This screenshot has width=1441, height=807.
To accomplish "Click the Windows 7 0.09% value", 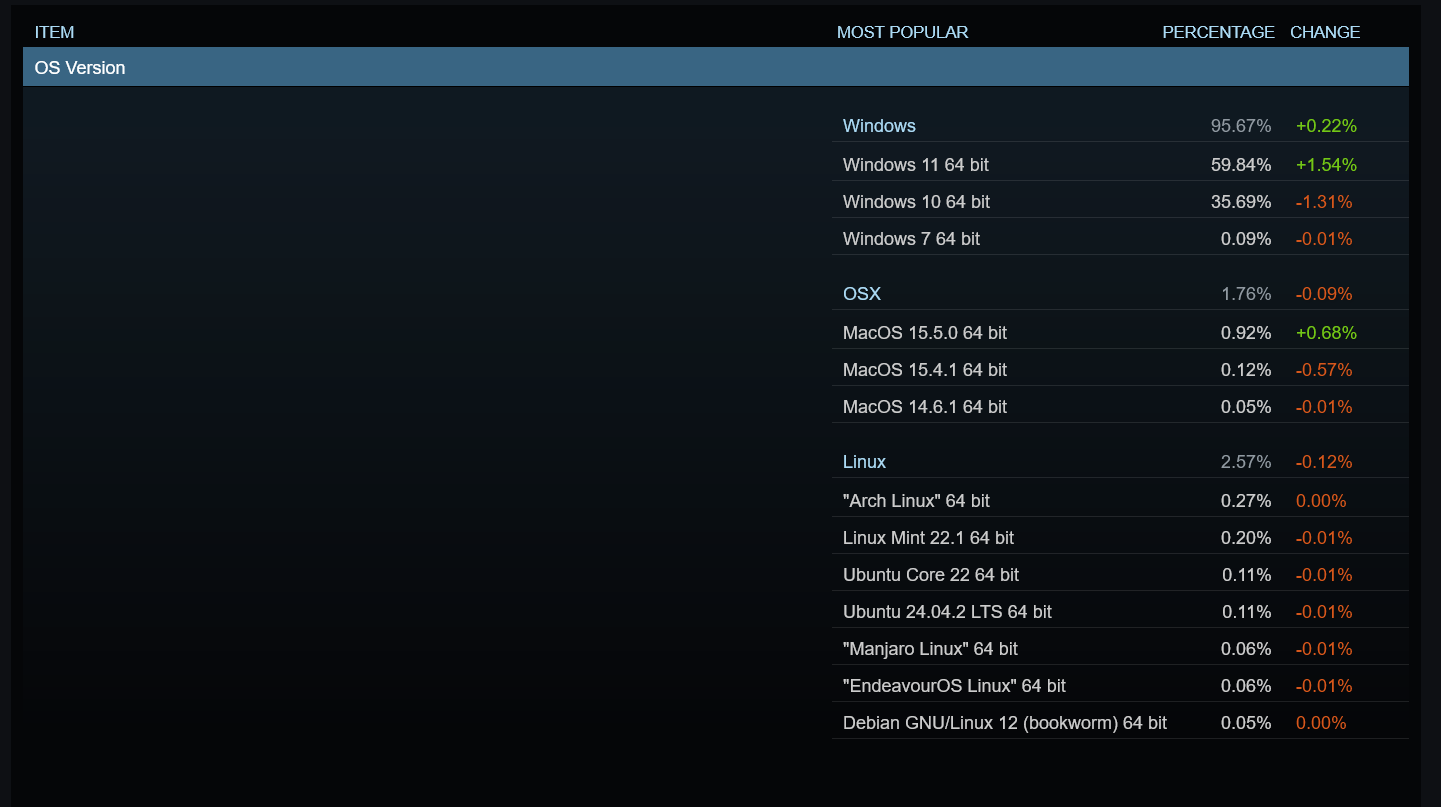I will (1246, 238).
